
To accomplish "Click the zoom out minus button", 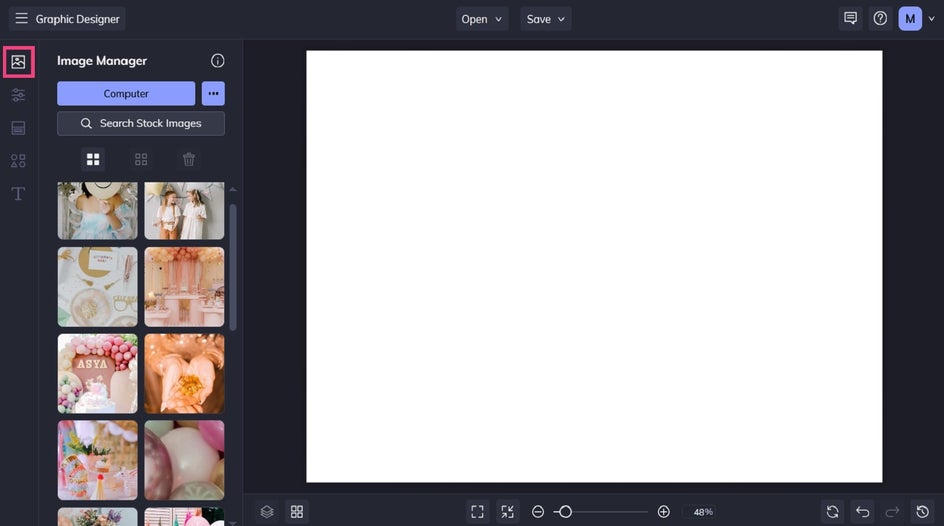I will tap(538, 512).
